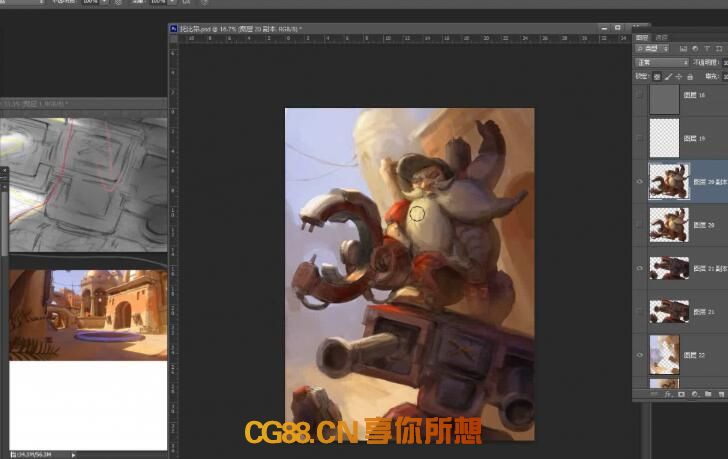Select layer name 图层 18
Image resolution: width=728 pixels, height=459 pixels.
(694, 95)
